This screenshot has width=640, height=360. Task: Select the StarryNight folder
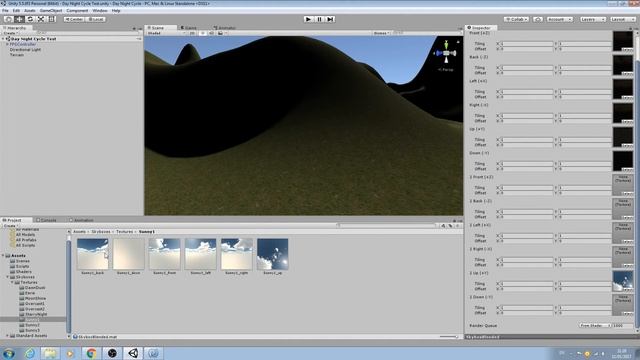pos(33,314)
